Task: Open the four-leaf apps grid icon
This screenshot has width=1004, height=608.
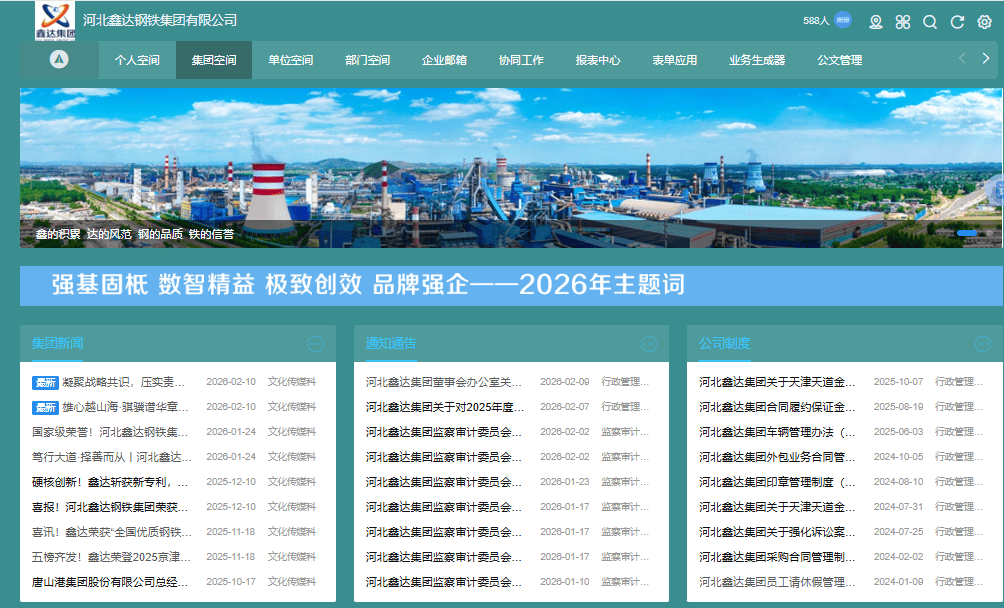Action: [903, 22]
